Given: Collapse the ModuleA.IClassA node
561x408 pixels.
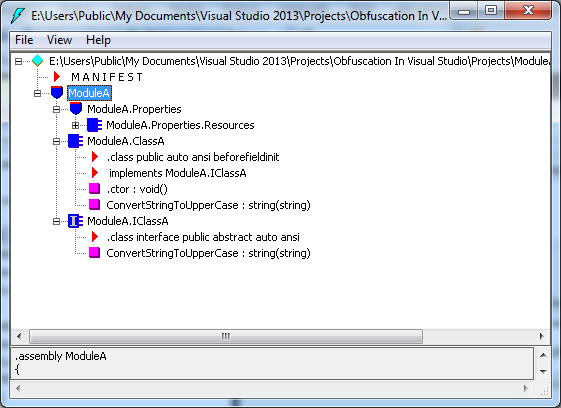Looking at the screenshot, I should (x=57, y=222).
